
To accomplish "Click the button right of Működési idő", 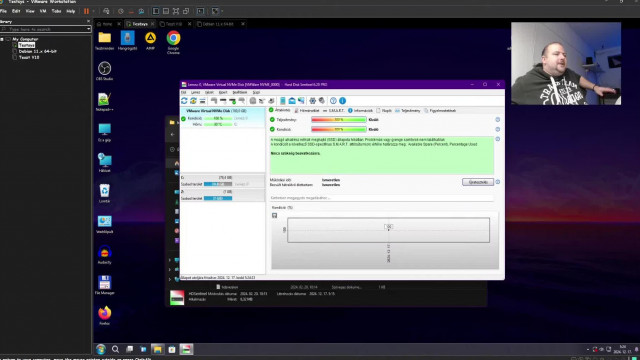I will (478, 182).
